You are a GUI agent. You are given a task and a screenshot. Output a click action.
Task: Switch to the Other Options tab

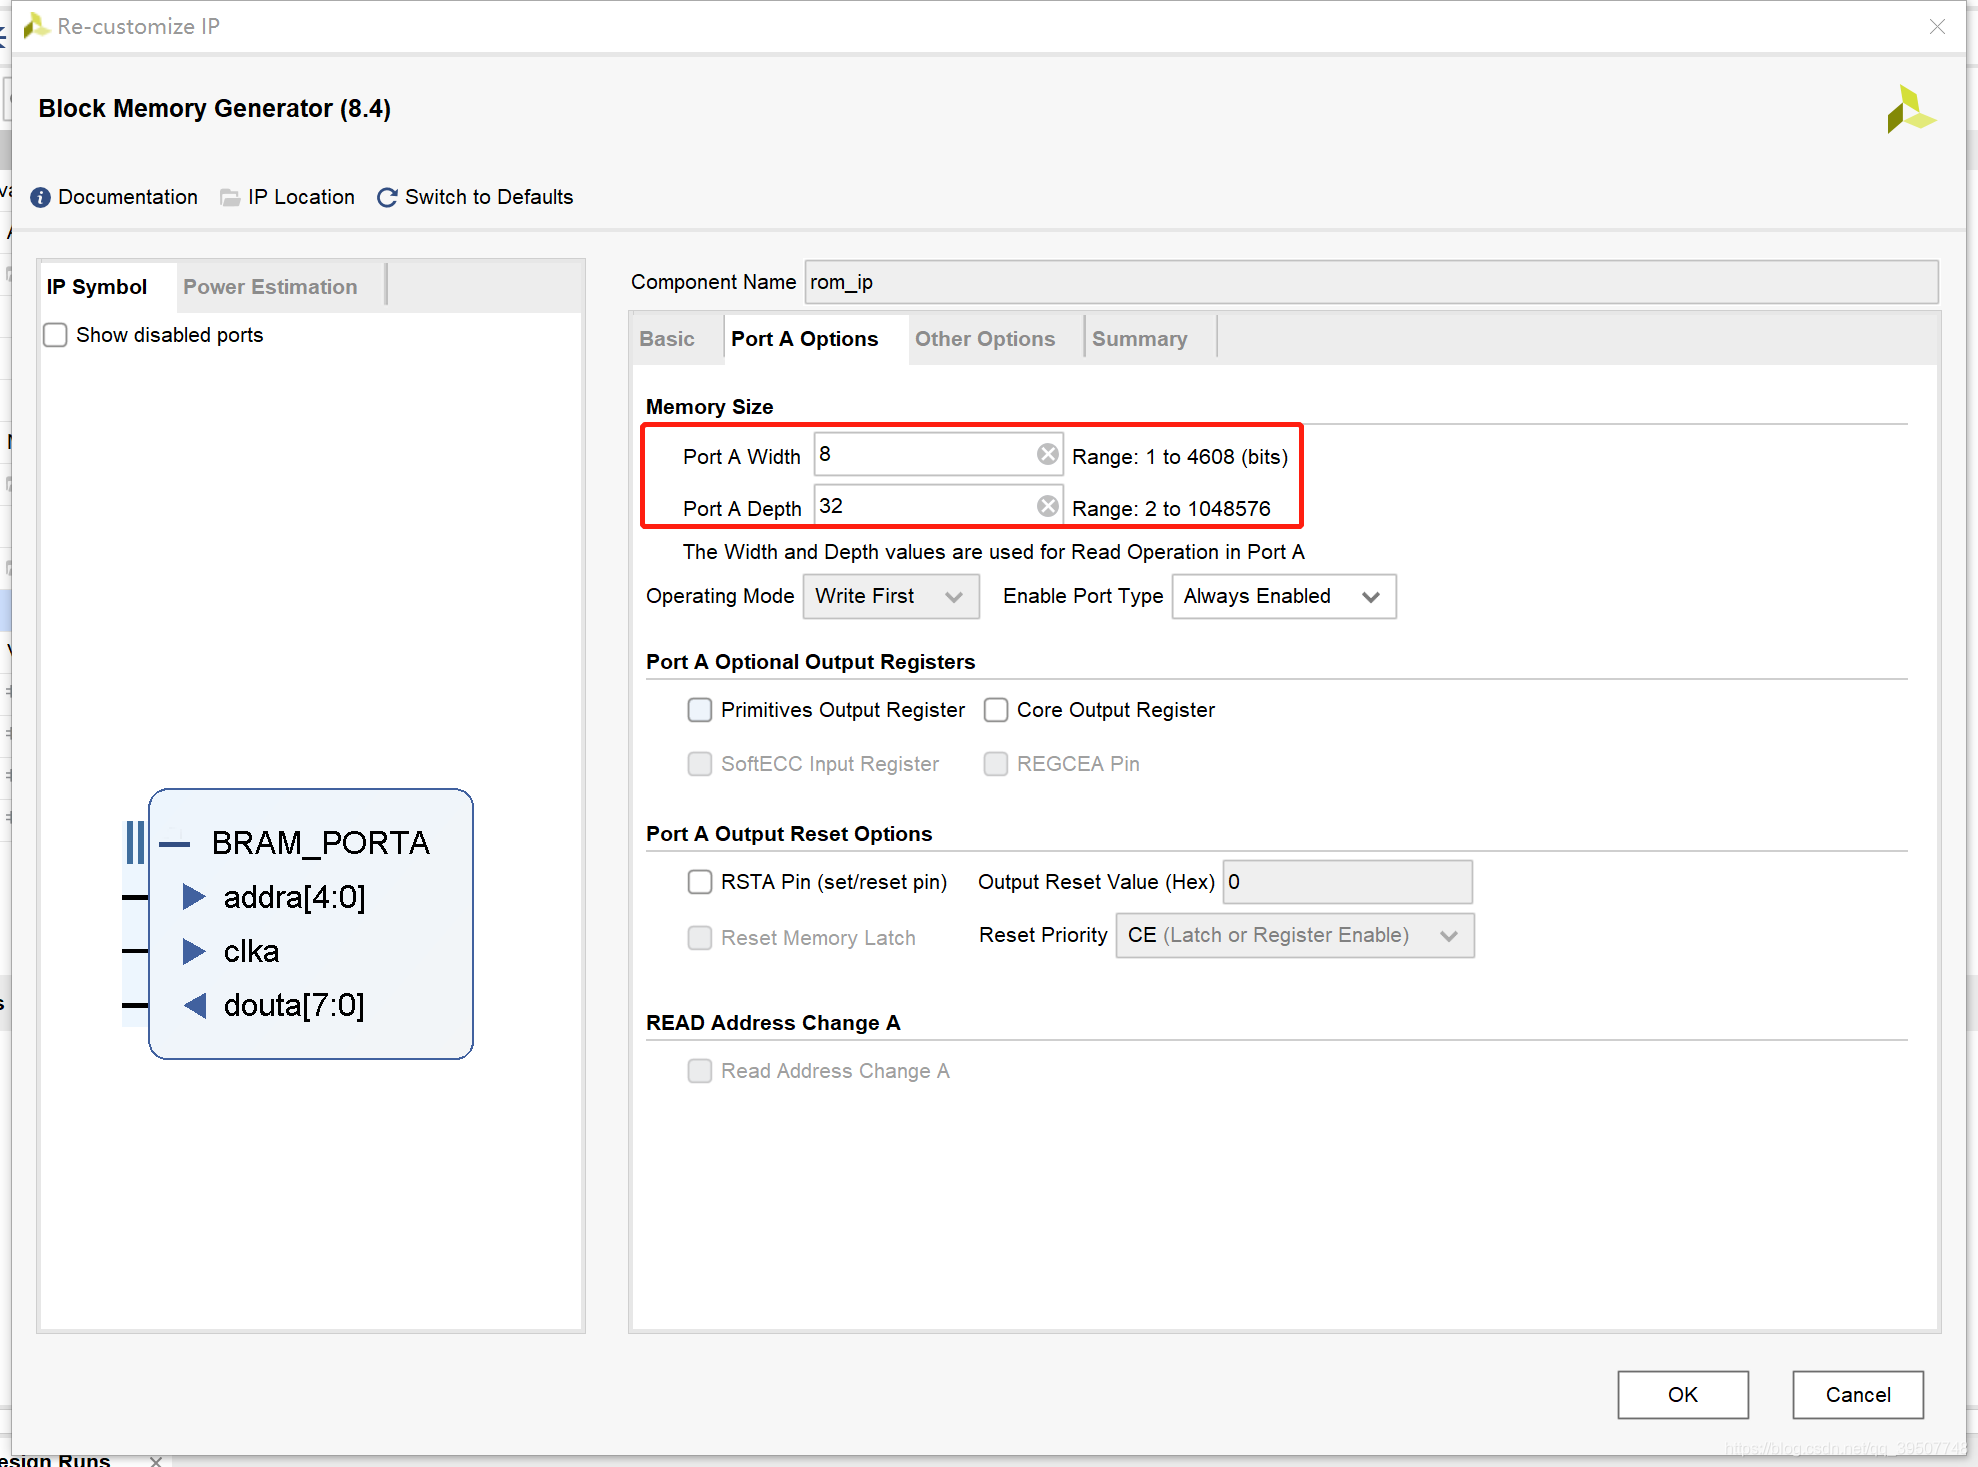[x=984, y=339]
